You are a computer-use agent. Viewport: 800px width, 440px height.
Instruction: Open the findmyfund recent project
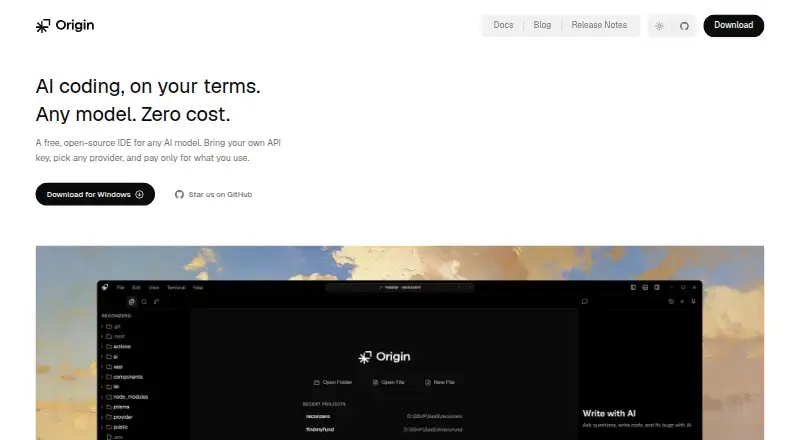click(x=384, y=430)
